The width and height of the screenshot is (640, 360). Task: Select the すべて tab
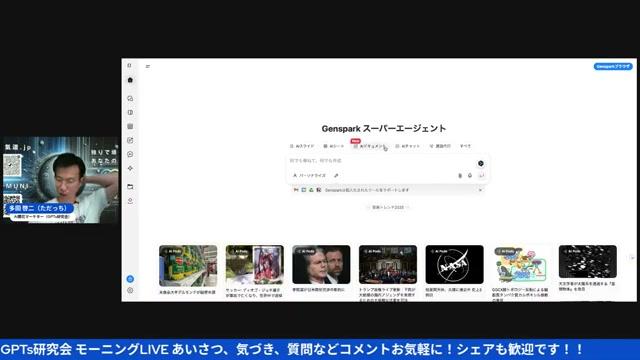pyautogui.click(x=465, y=146)
